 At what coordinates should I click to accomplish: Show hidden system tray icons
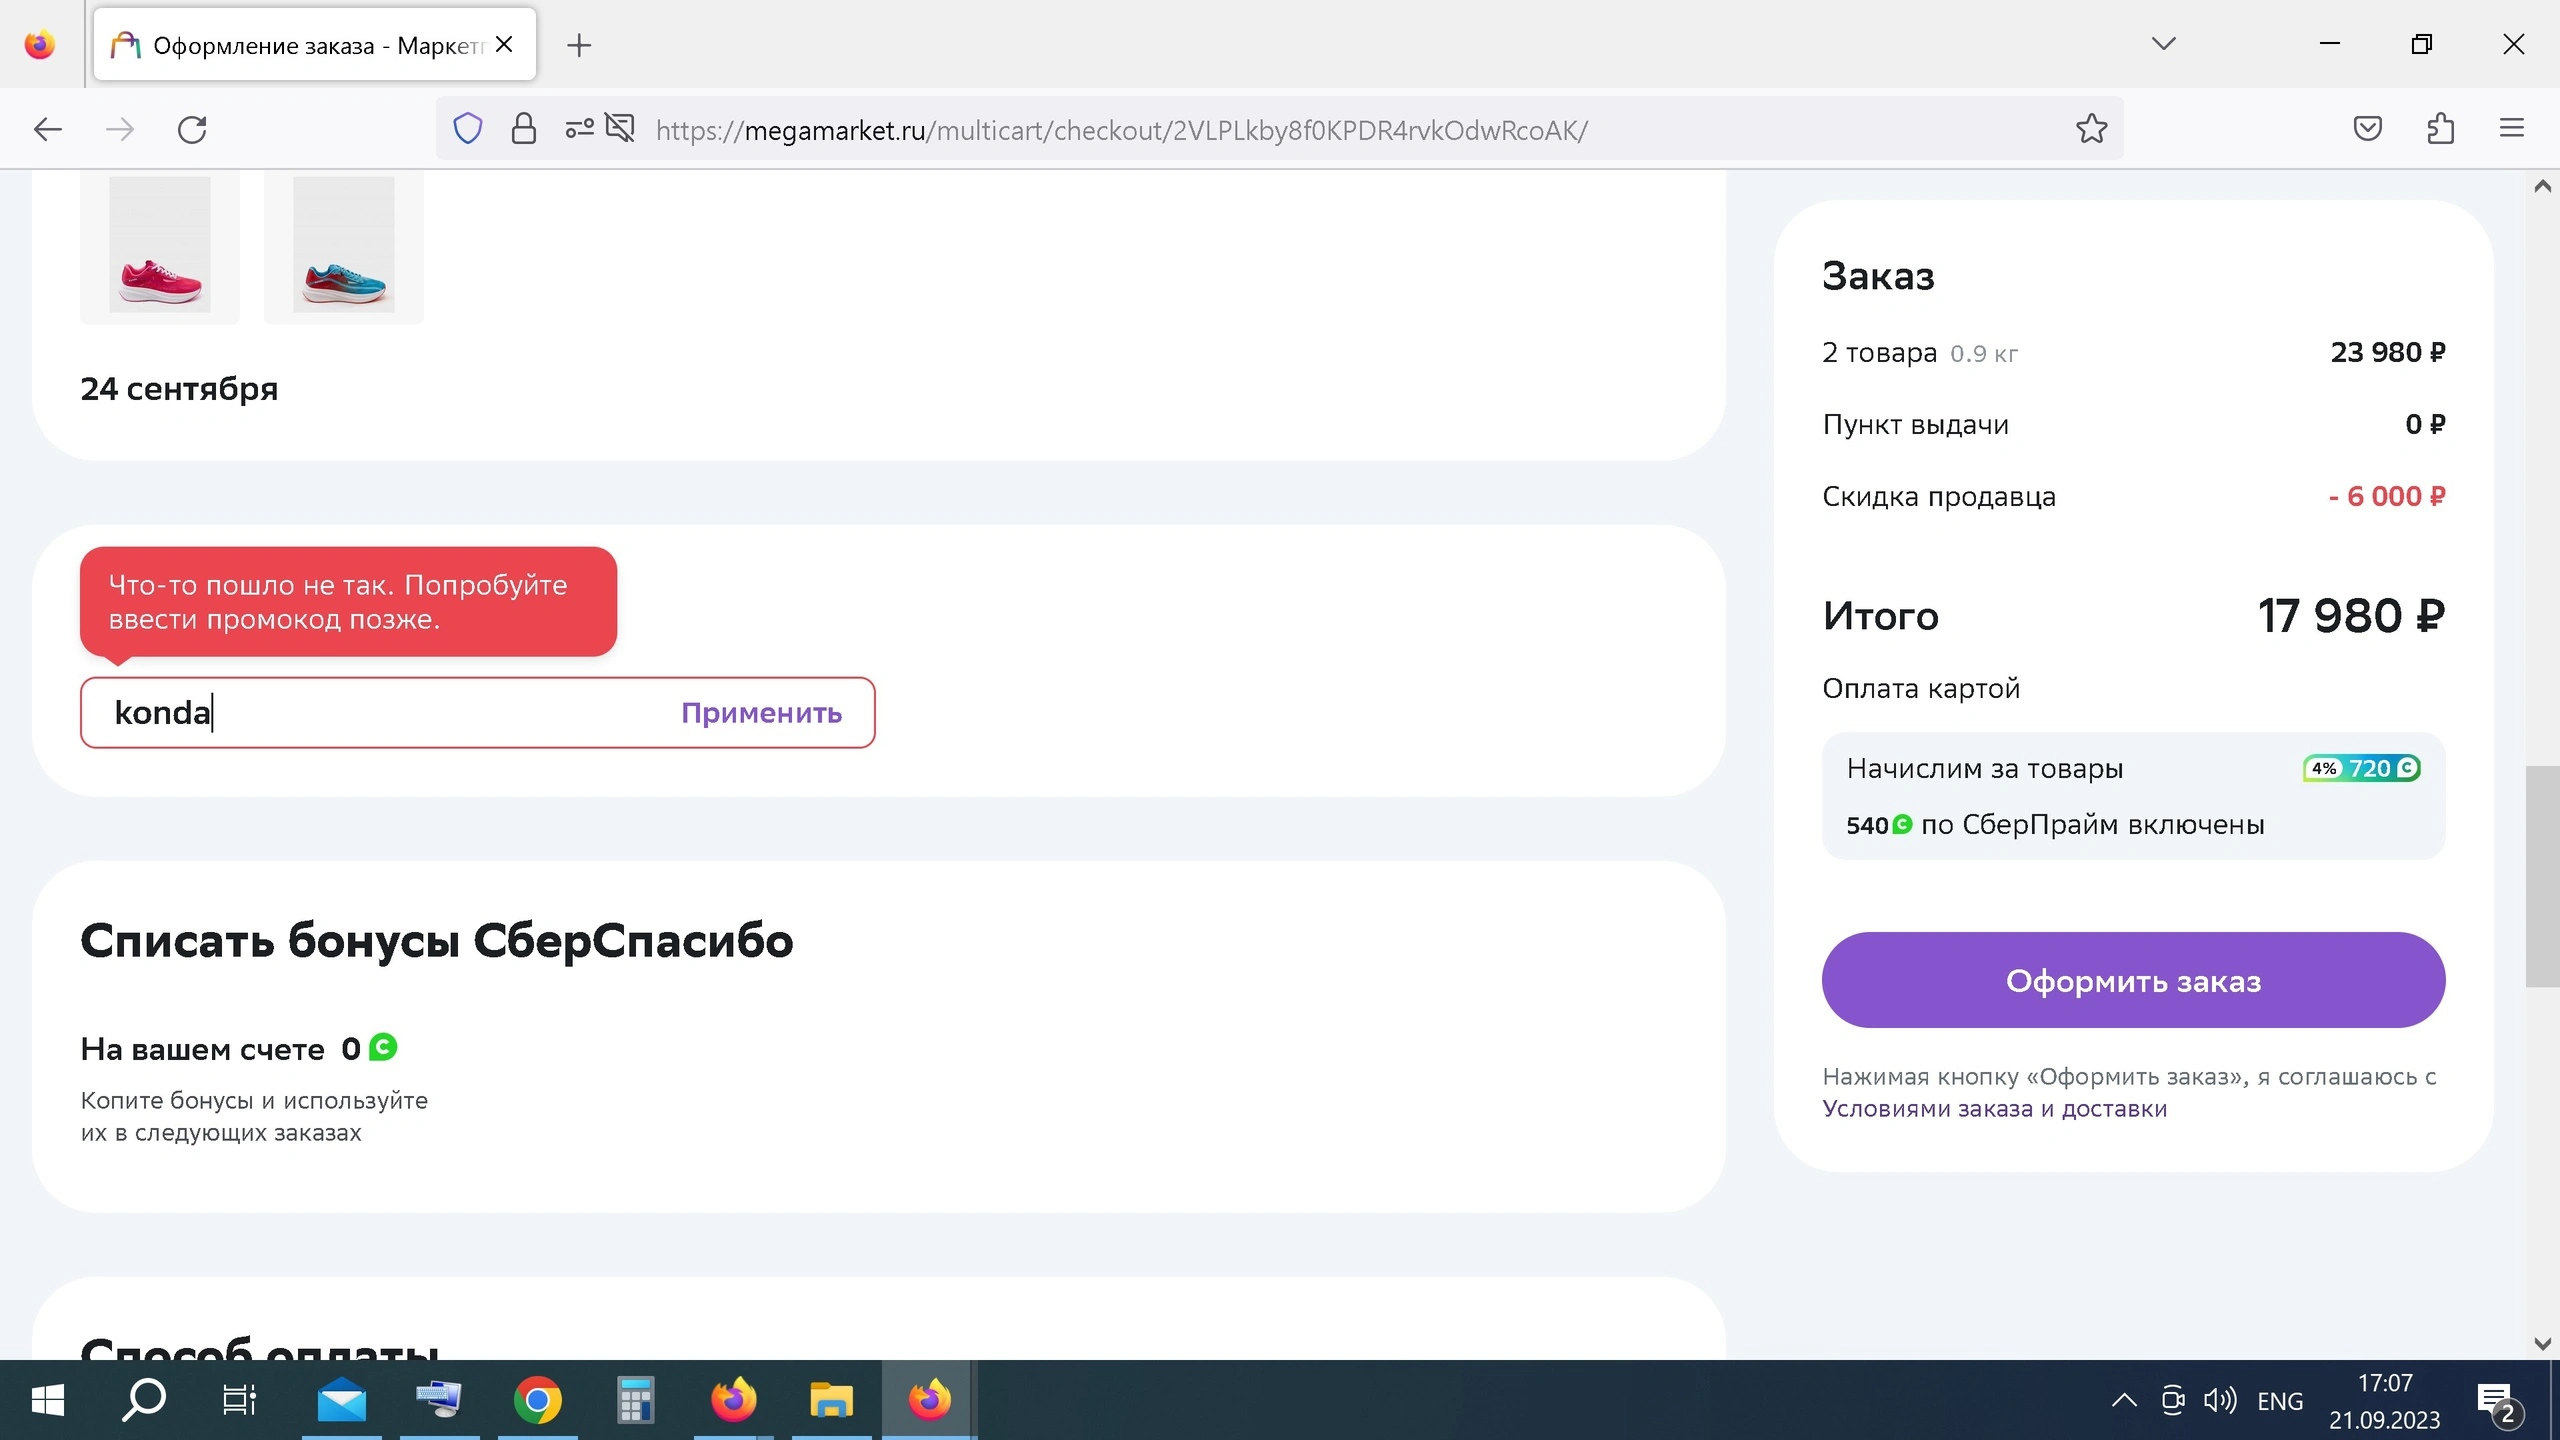(2124, 1400)
